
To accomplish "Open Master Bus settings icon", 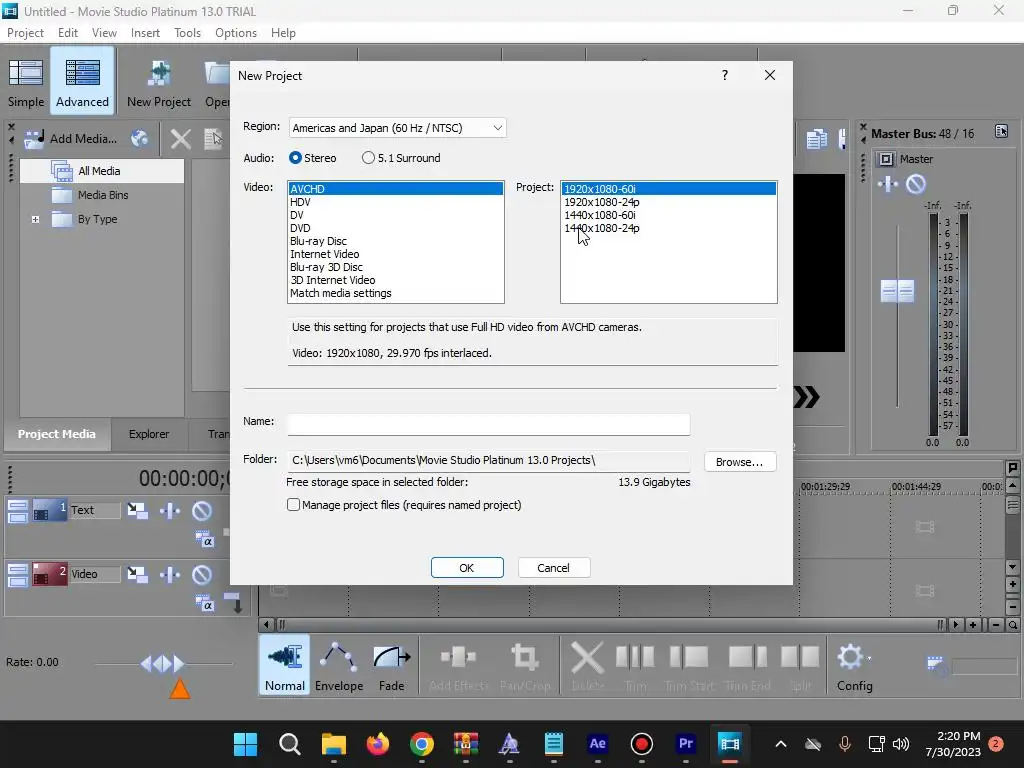I will [x=1001, y=131].
